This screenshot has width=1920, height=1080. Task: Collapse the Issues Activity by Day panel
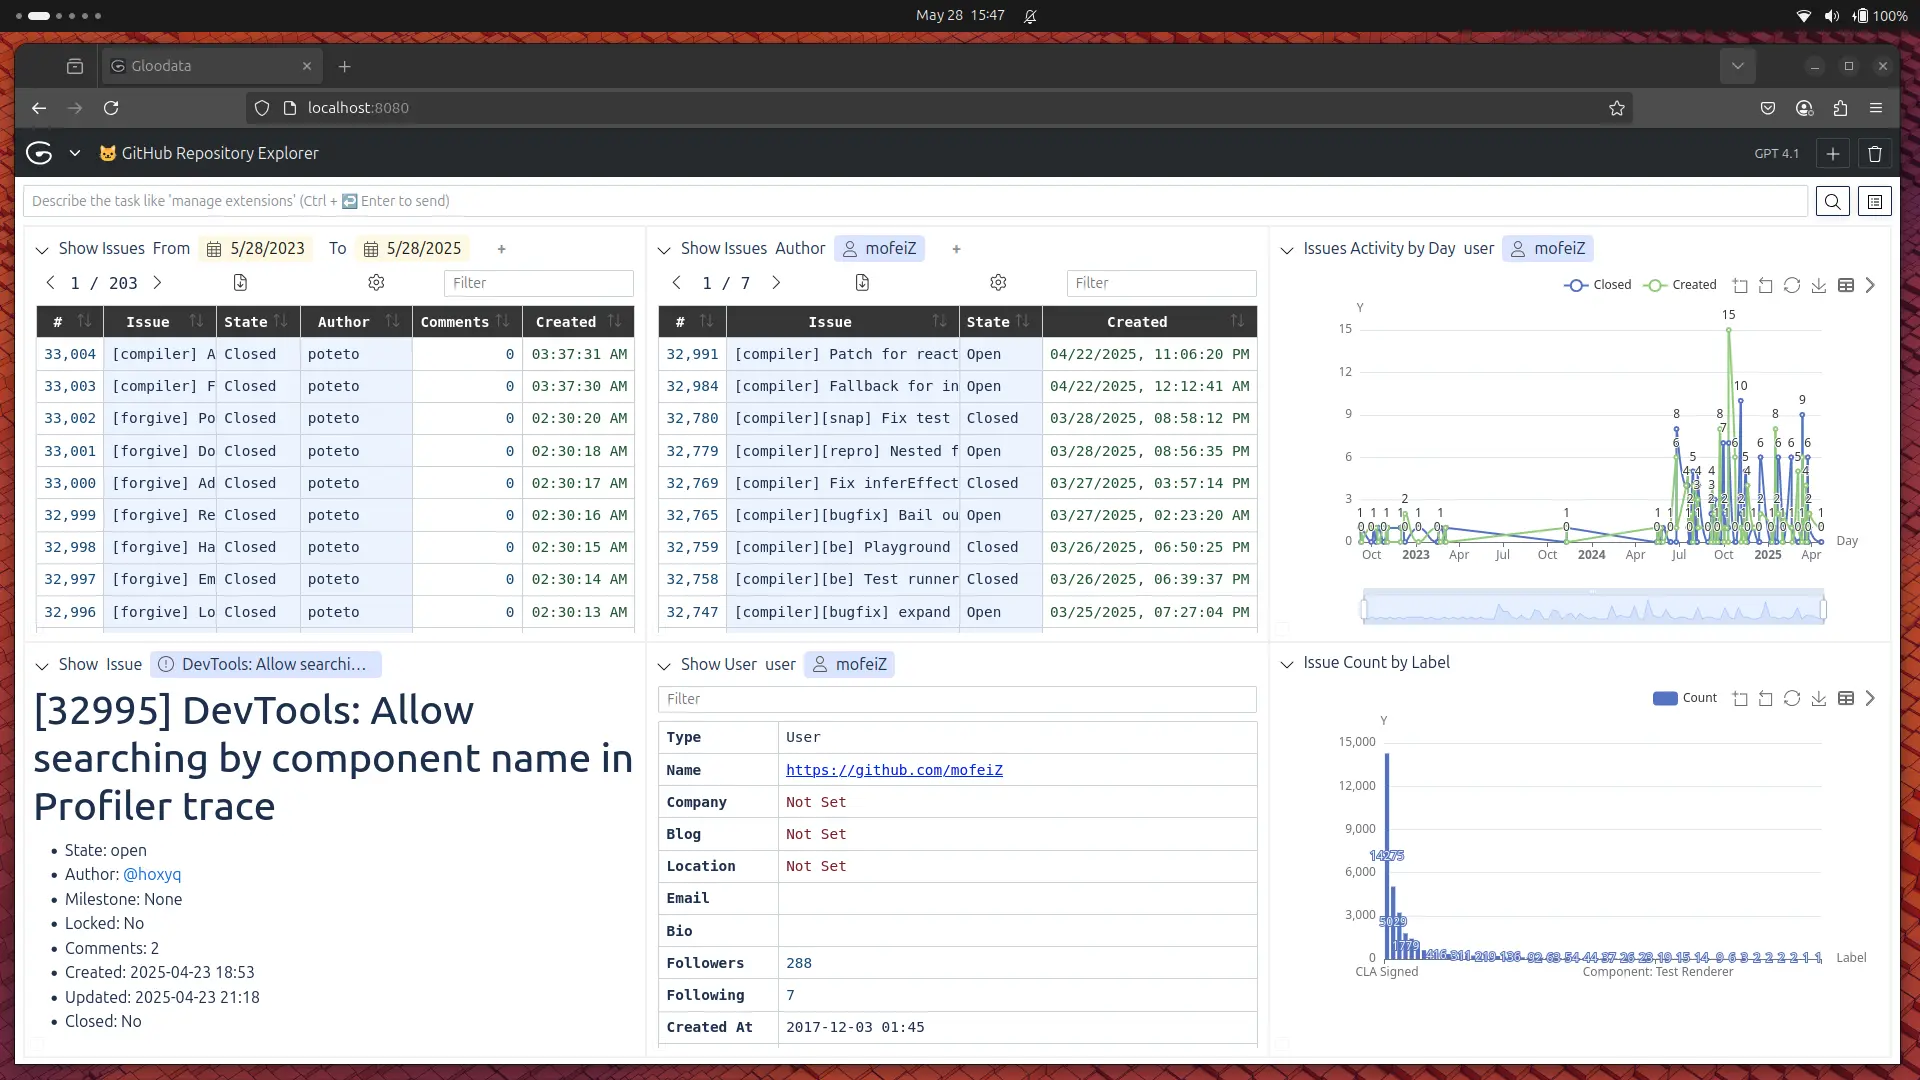[x=1287, y=249]
